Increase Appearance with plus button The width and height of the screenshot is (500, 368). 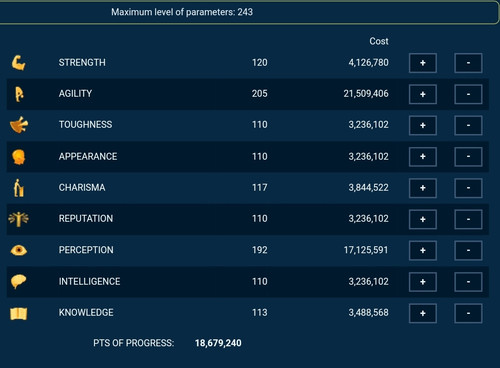tap(423, 156)
